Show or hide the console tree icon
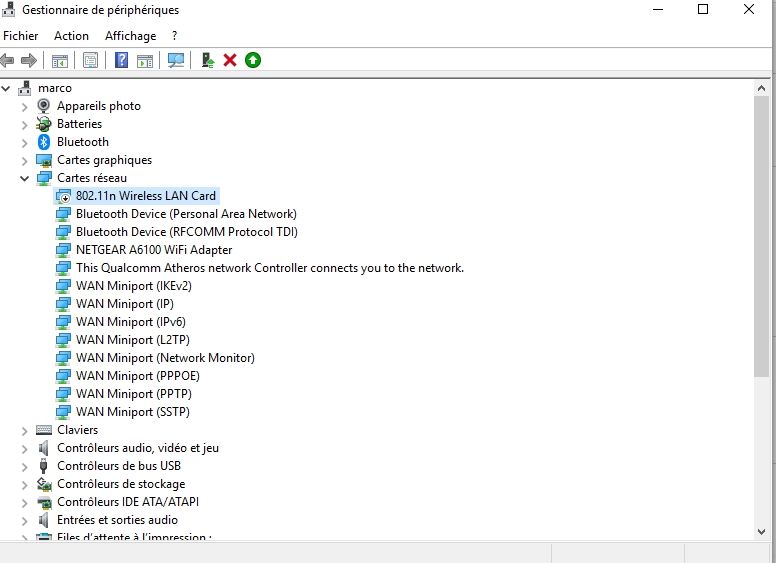The width and height of the screenshot is (776, 563). pos(60,61)
